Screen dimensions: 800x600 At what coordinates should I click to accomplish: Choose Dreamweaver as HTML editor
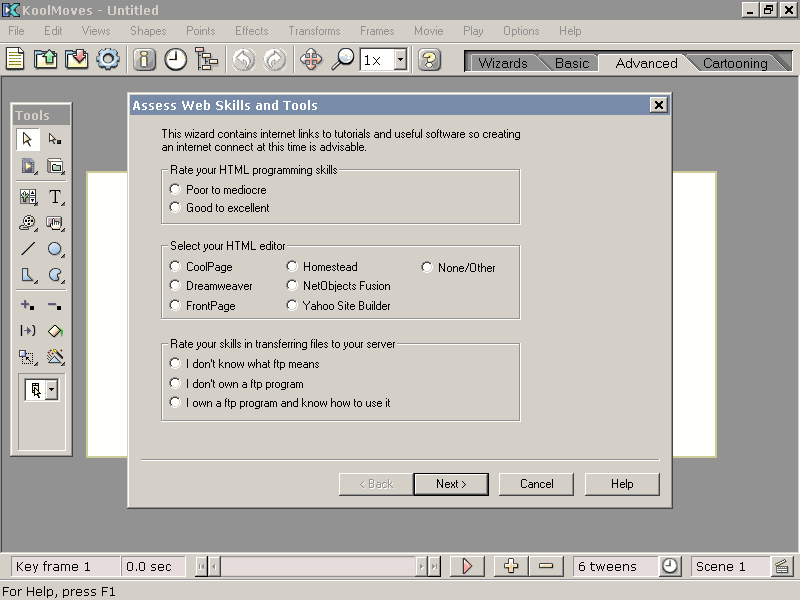pos(175,285)
